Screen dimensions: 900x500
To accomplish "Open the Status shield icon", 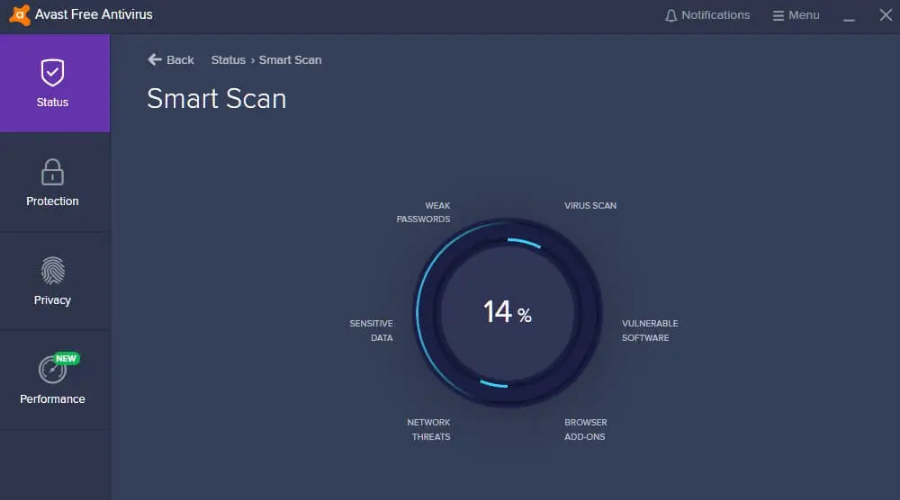I will tap(52, 72).
